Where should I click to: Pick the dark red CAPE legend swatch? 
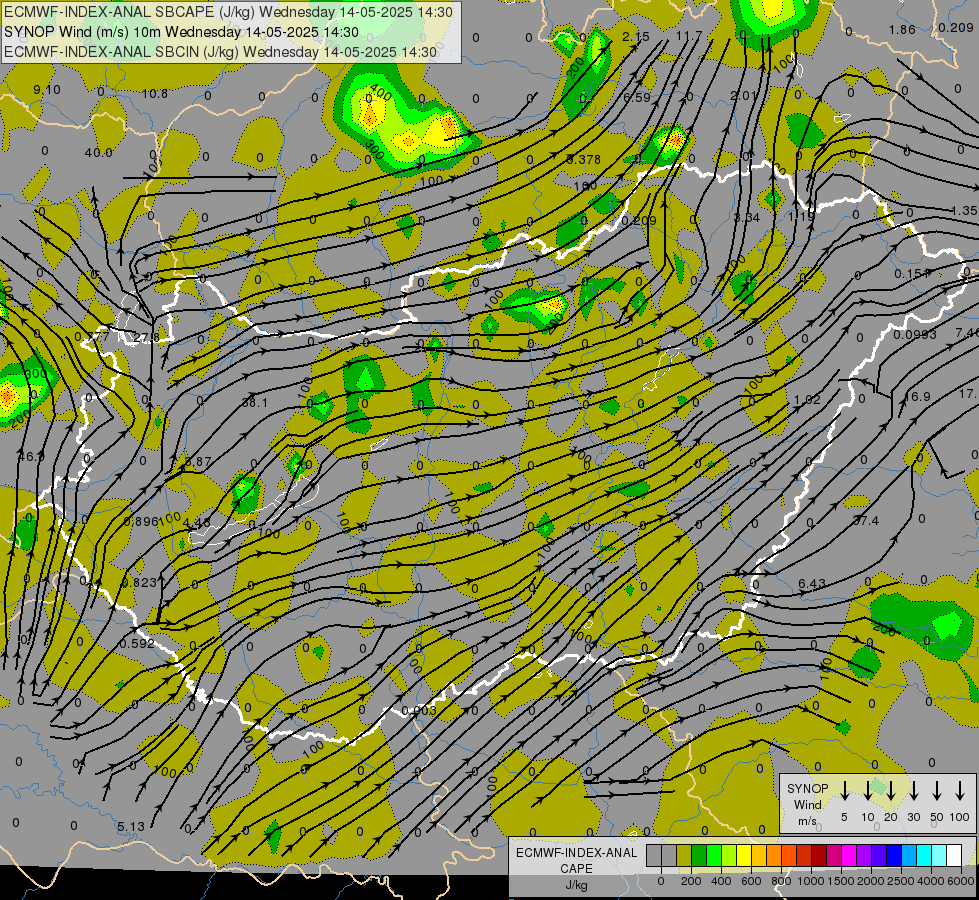(819, 855)
